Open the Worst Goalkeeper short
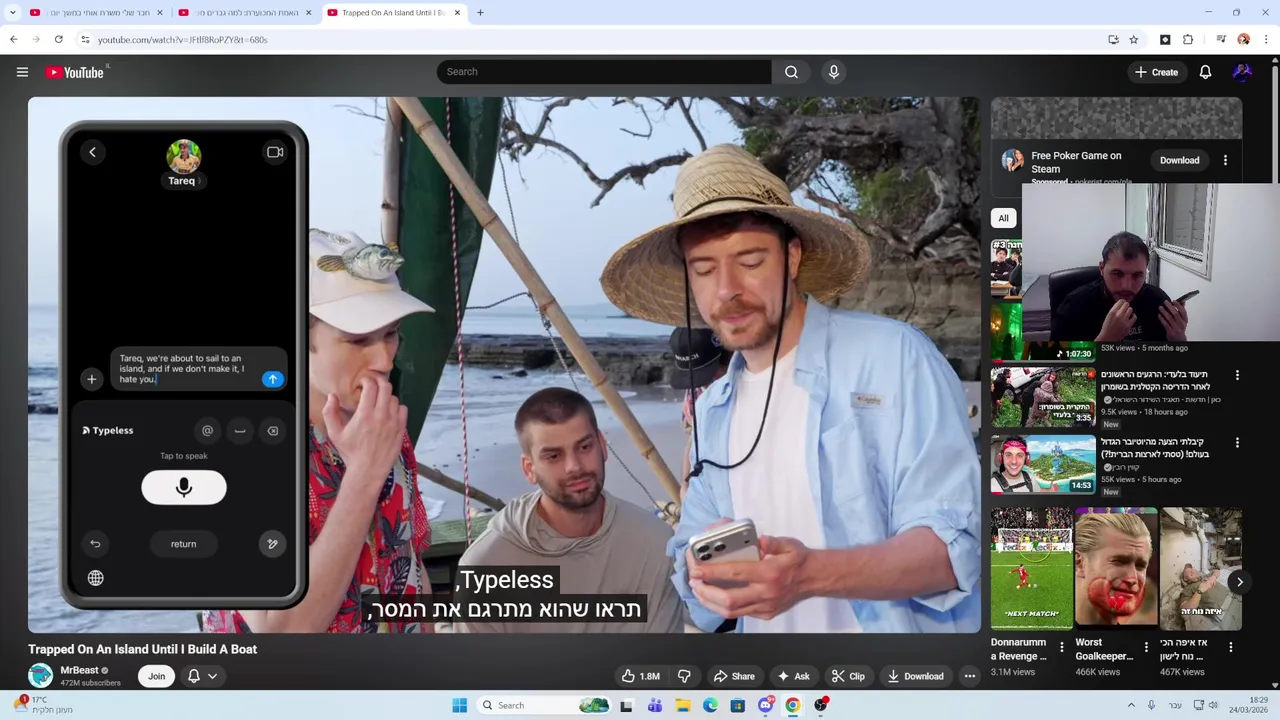 point(1116,569)
